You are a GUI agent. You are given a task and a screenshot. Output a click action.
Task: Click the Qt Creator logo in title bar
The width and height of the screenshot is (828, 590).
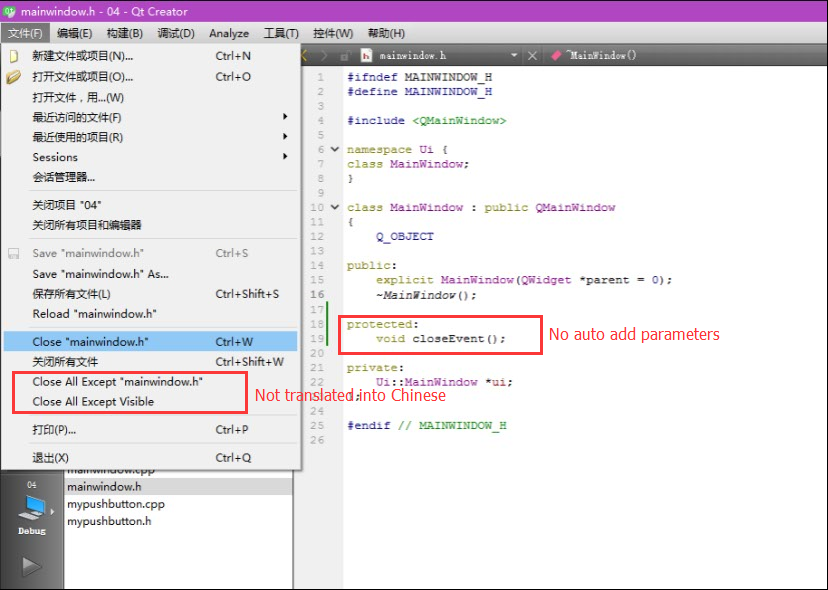10,10
